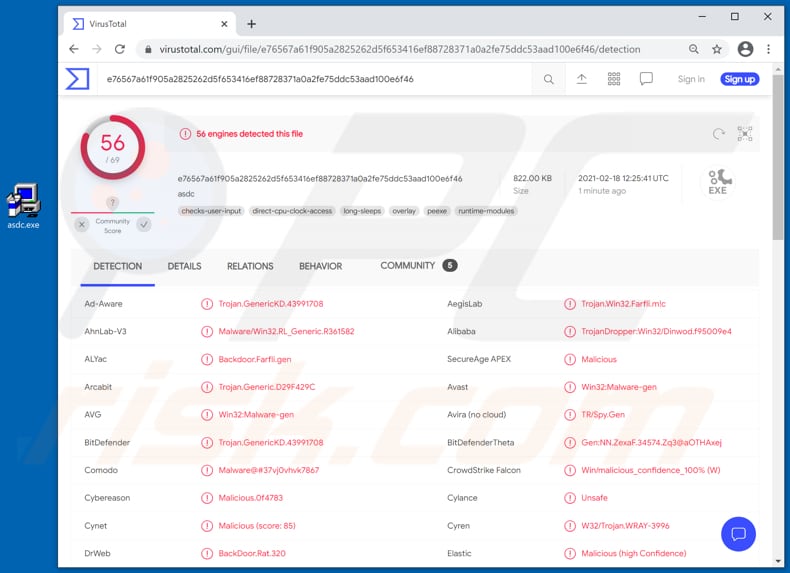Click the direct-cpu-clock-access tag
This screenshot has height=573, width=790.
tap(292, 211)
